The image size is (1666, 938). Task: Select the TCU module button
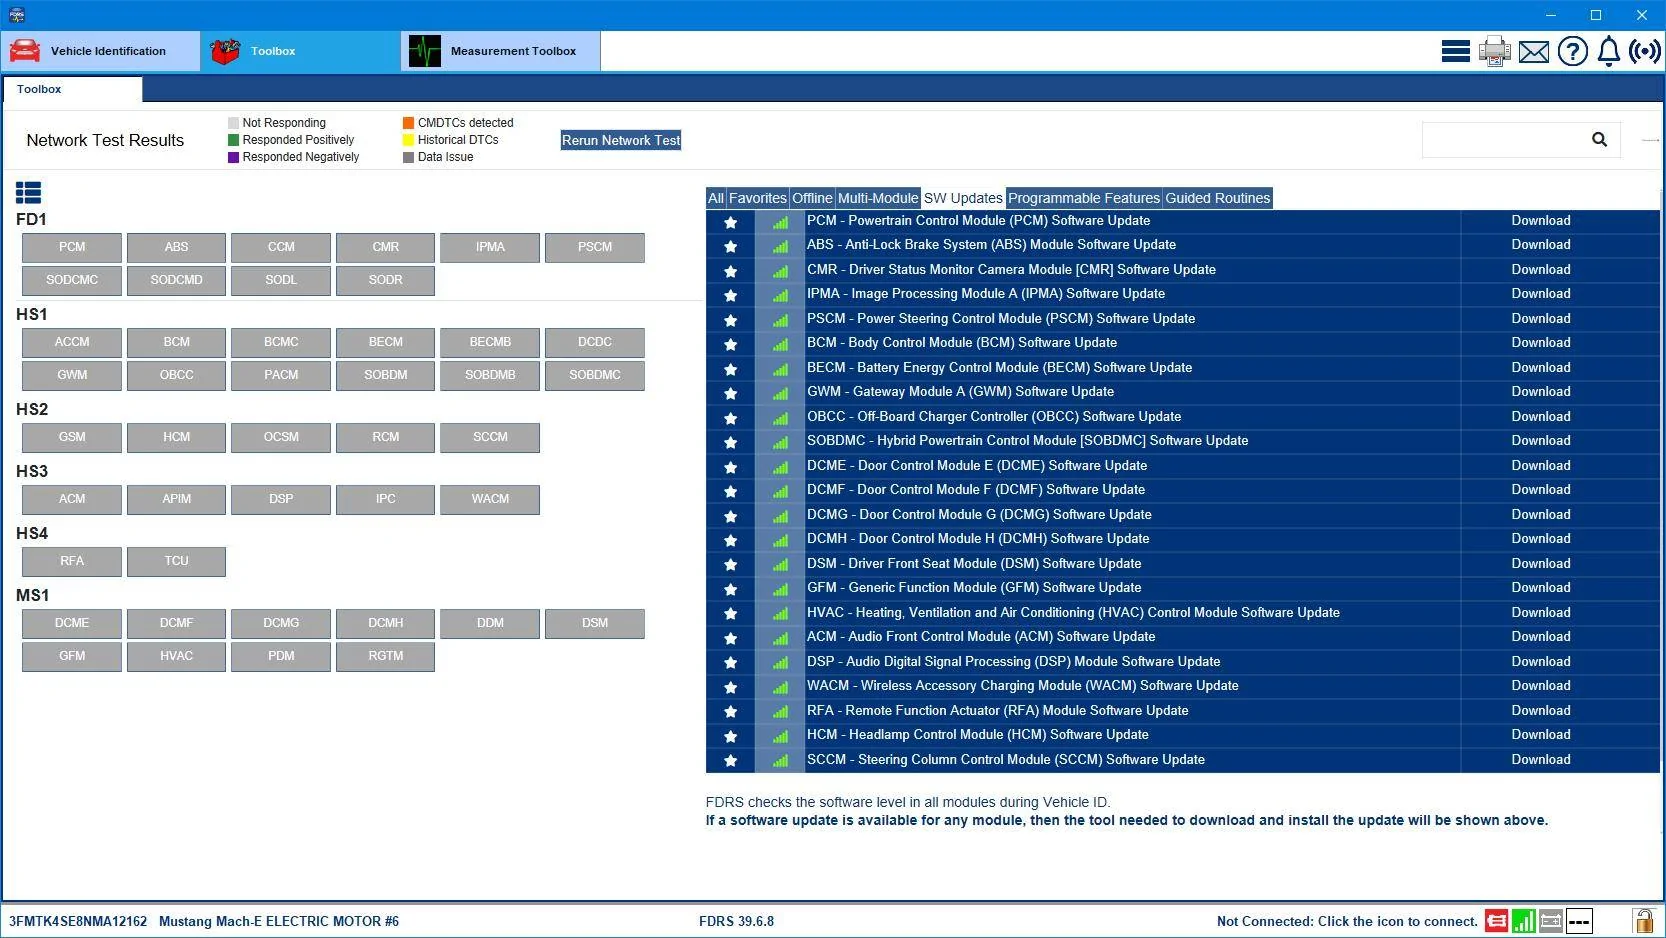click(x=176, y=561)
